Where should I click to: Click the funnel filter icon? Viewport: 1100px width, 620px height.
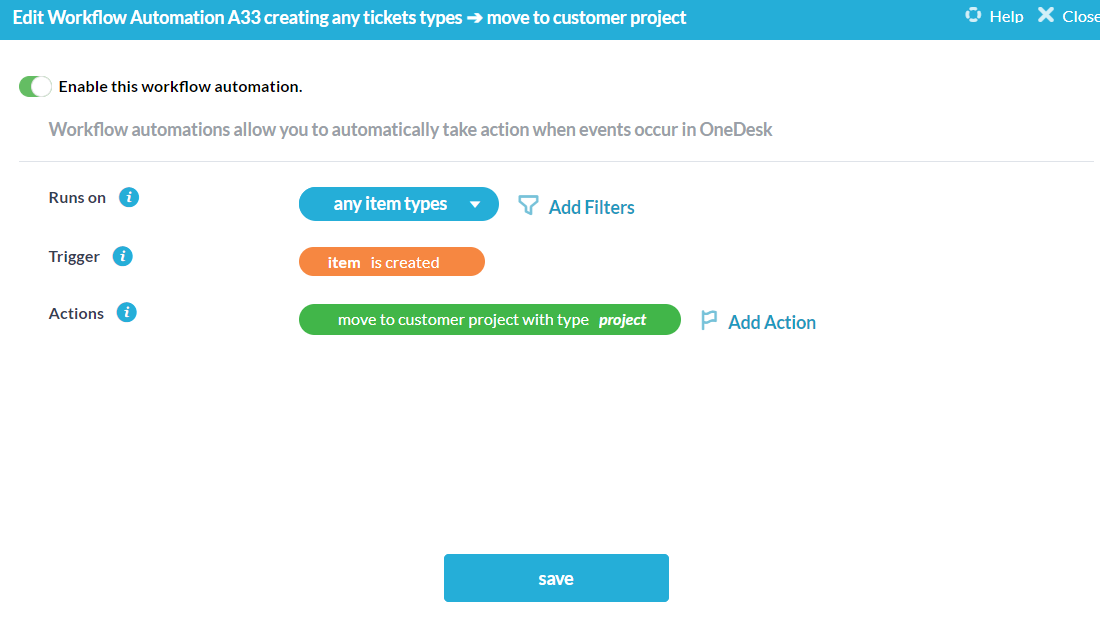click(x=528, y=206)
